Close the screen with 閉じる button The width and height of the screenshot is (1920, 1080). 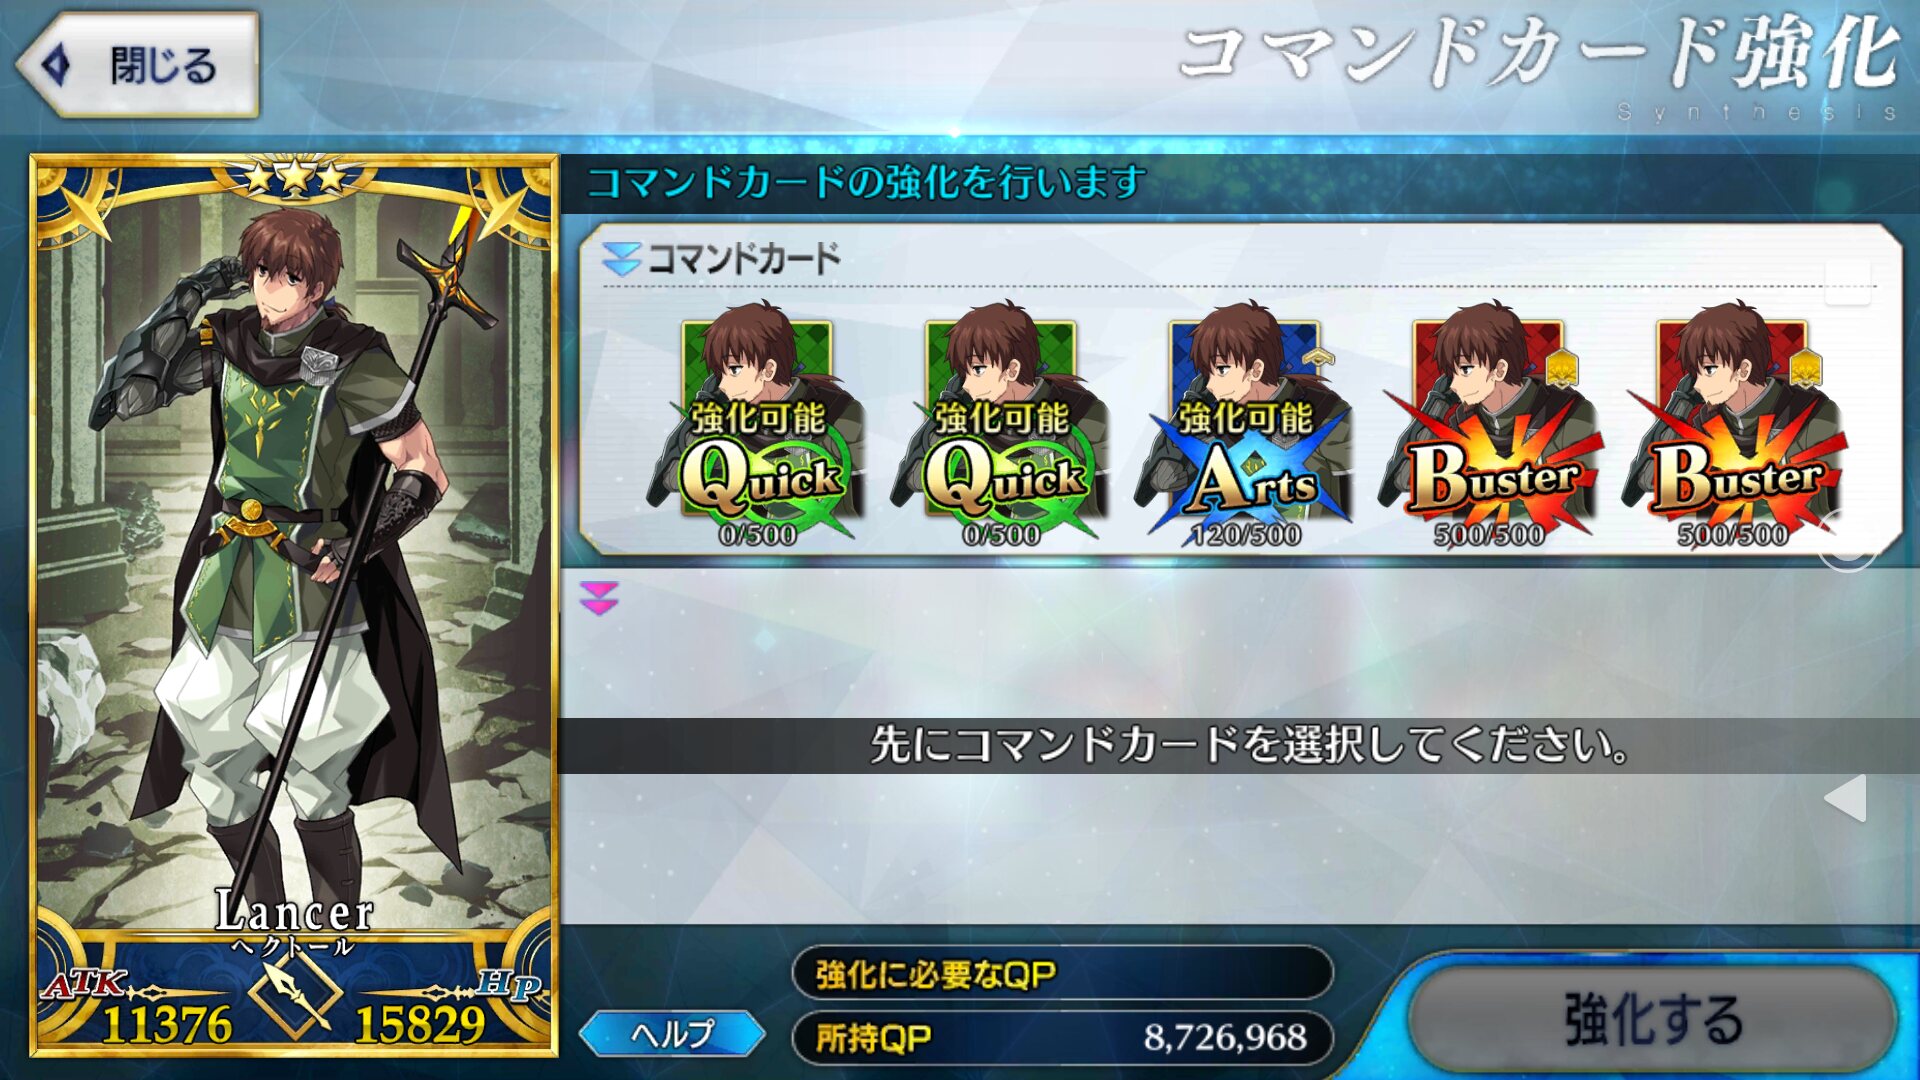[138, 65]
